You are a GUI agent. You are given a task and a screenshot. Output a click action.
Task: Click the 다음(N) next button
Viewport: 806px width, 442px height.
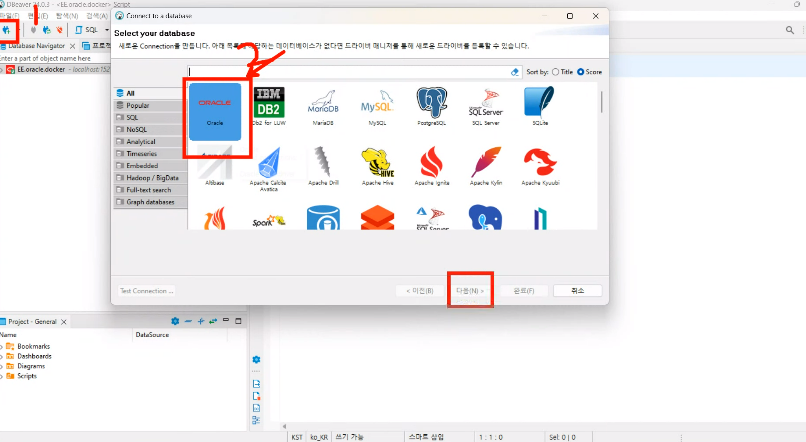pos(470,291)
